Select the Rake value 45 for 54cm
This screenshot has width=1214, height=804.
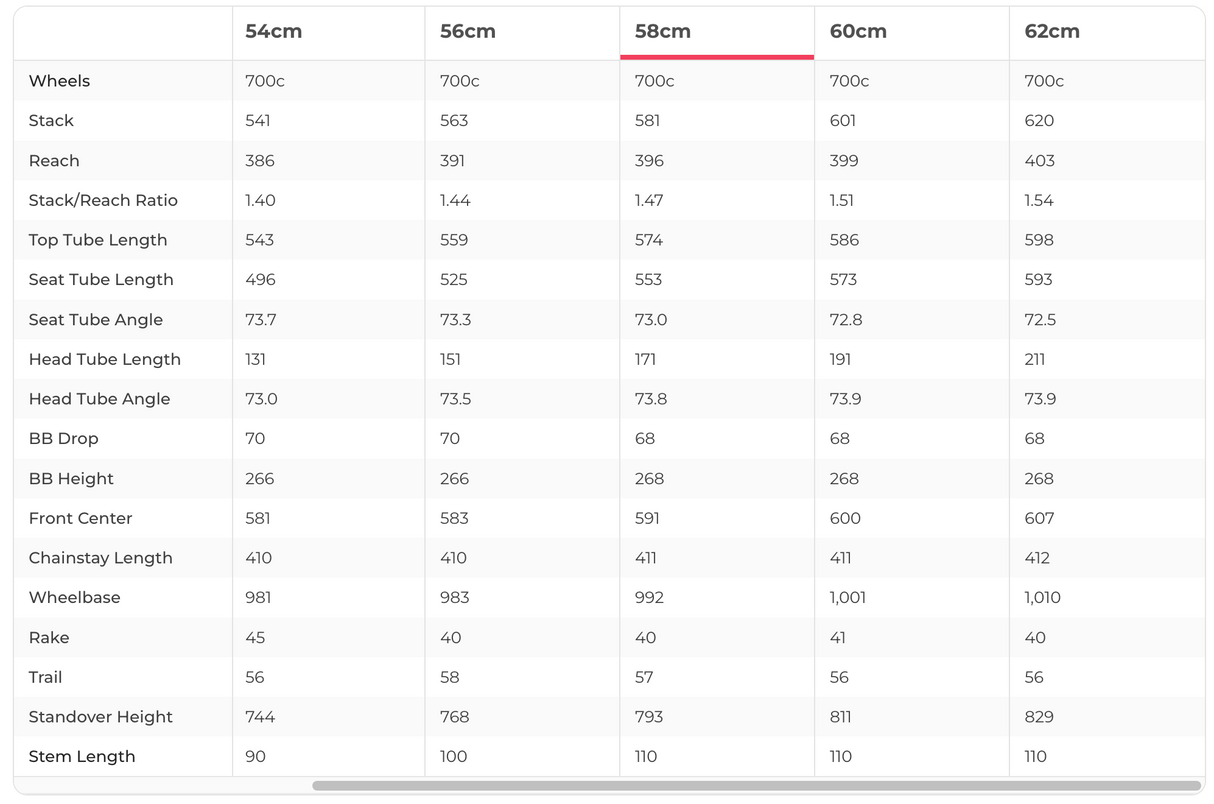(x=255, y=638)
